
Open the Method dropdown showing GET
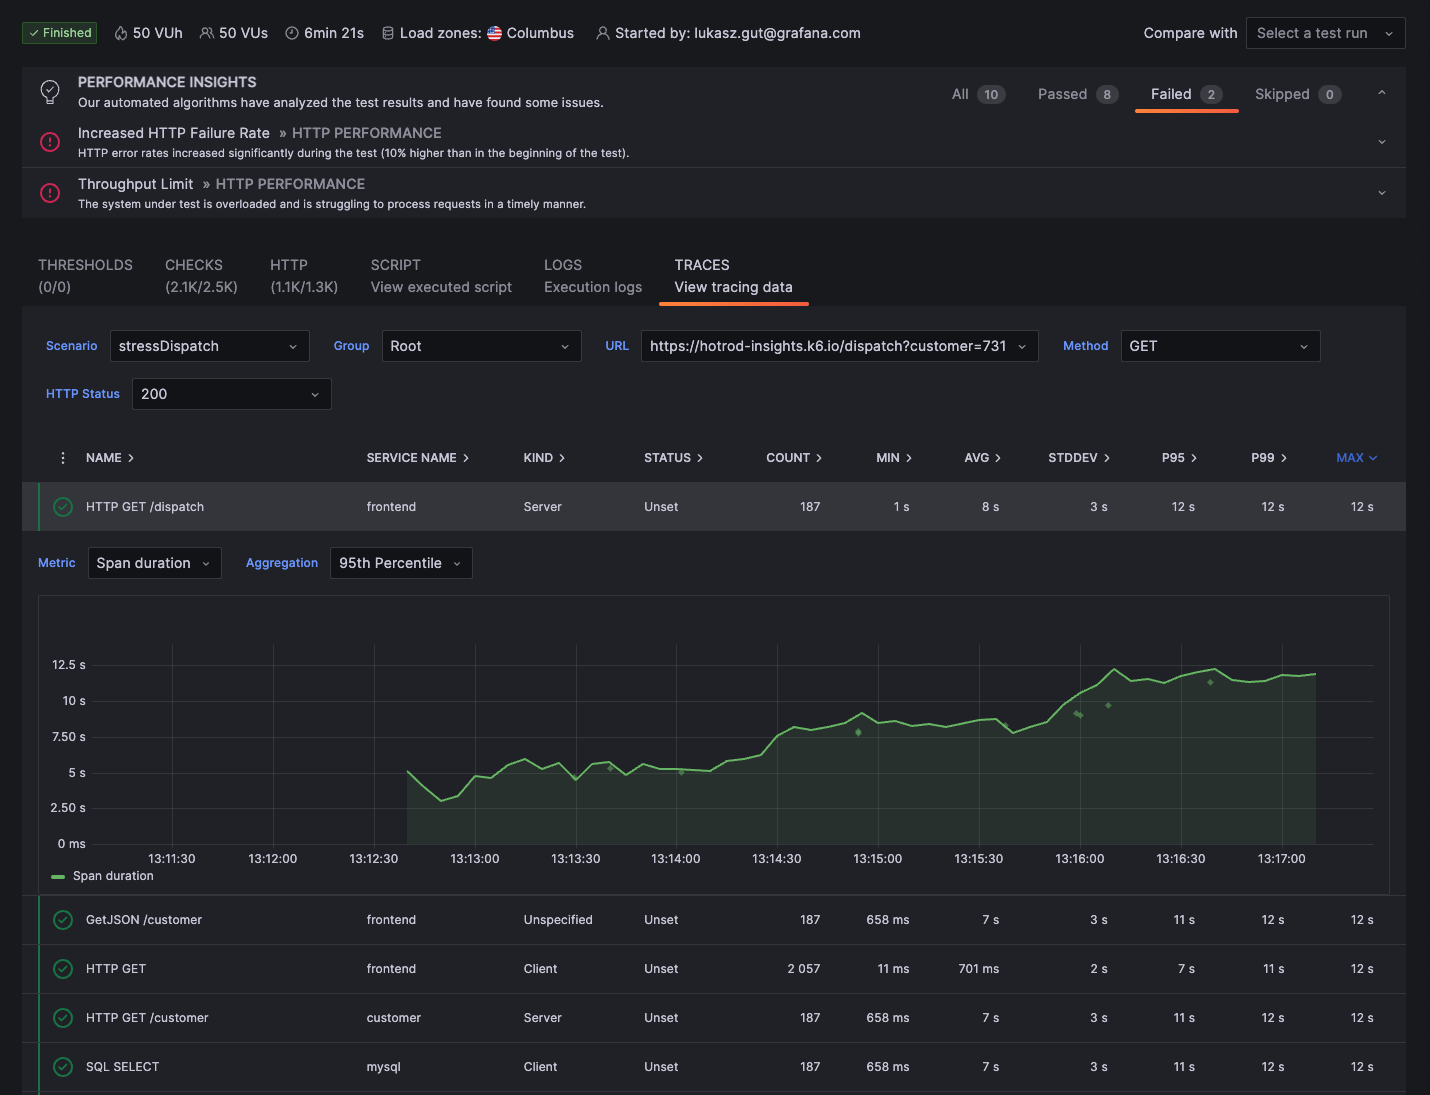click(1220, 345)
